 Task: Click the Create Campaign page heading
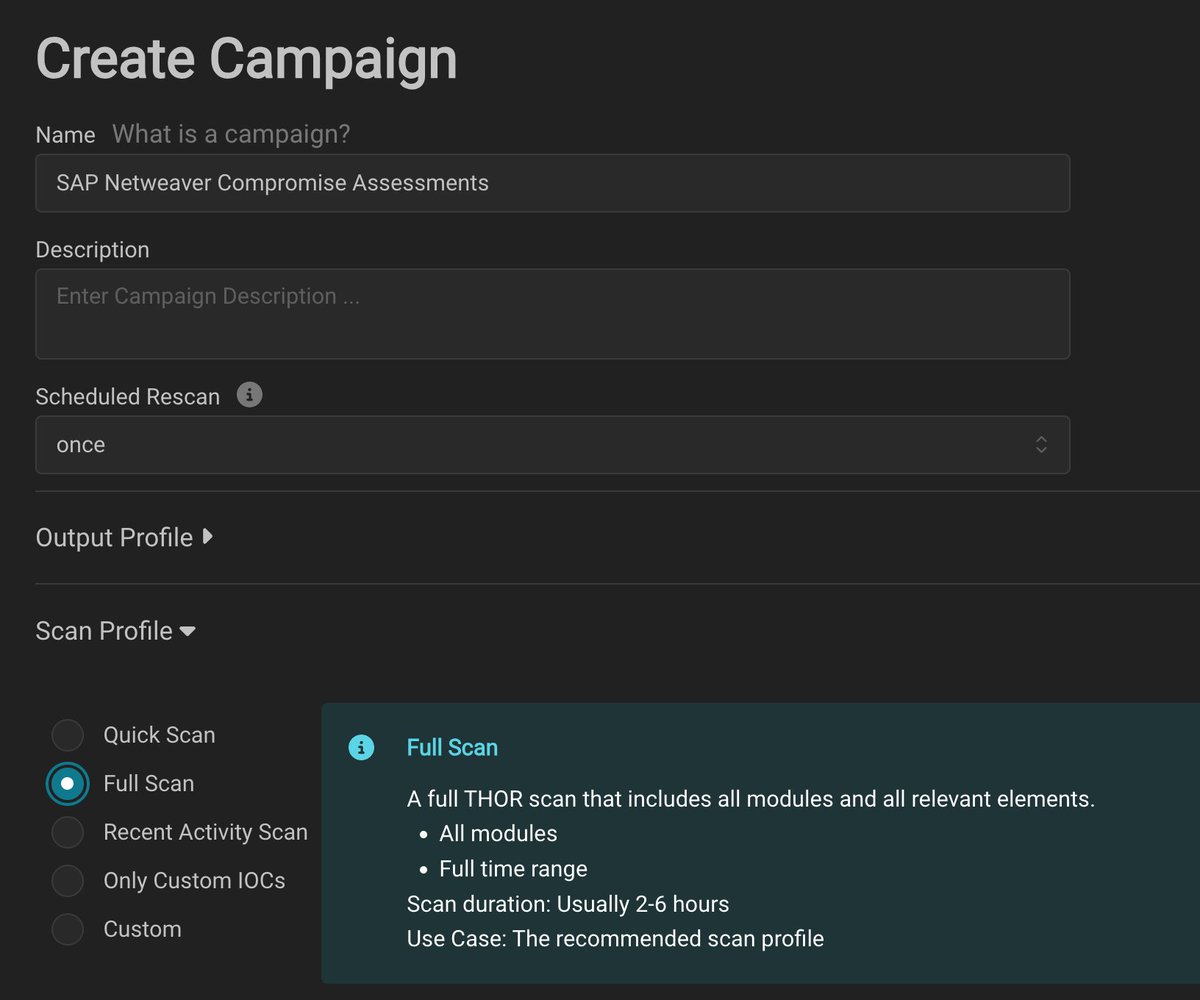point(246,59)
